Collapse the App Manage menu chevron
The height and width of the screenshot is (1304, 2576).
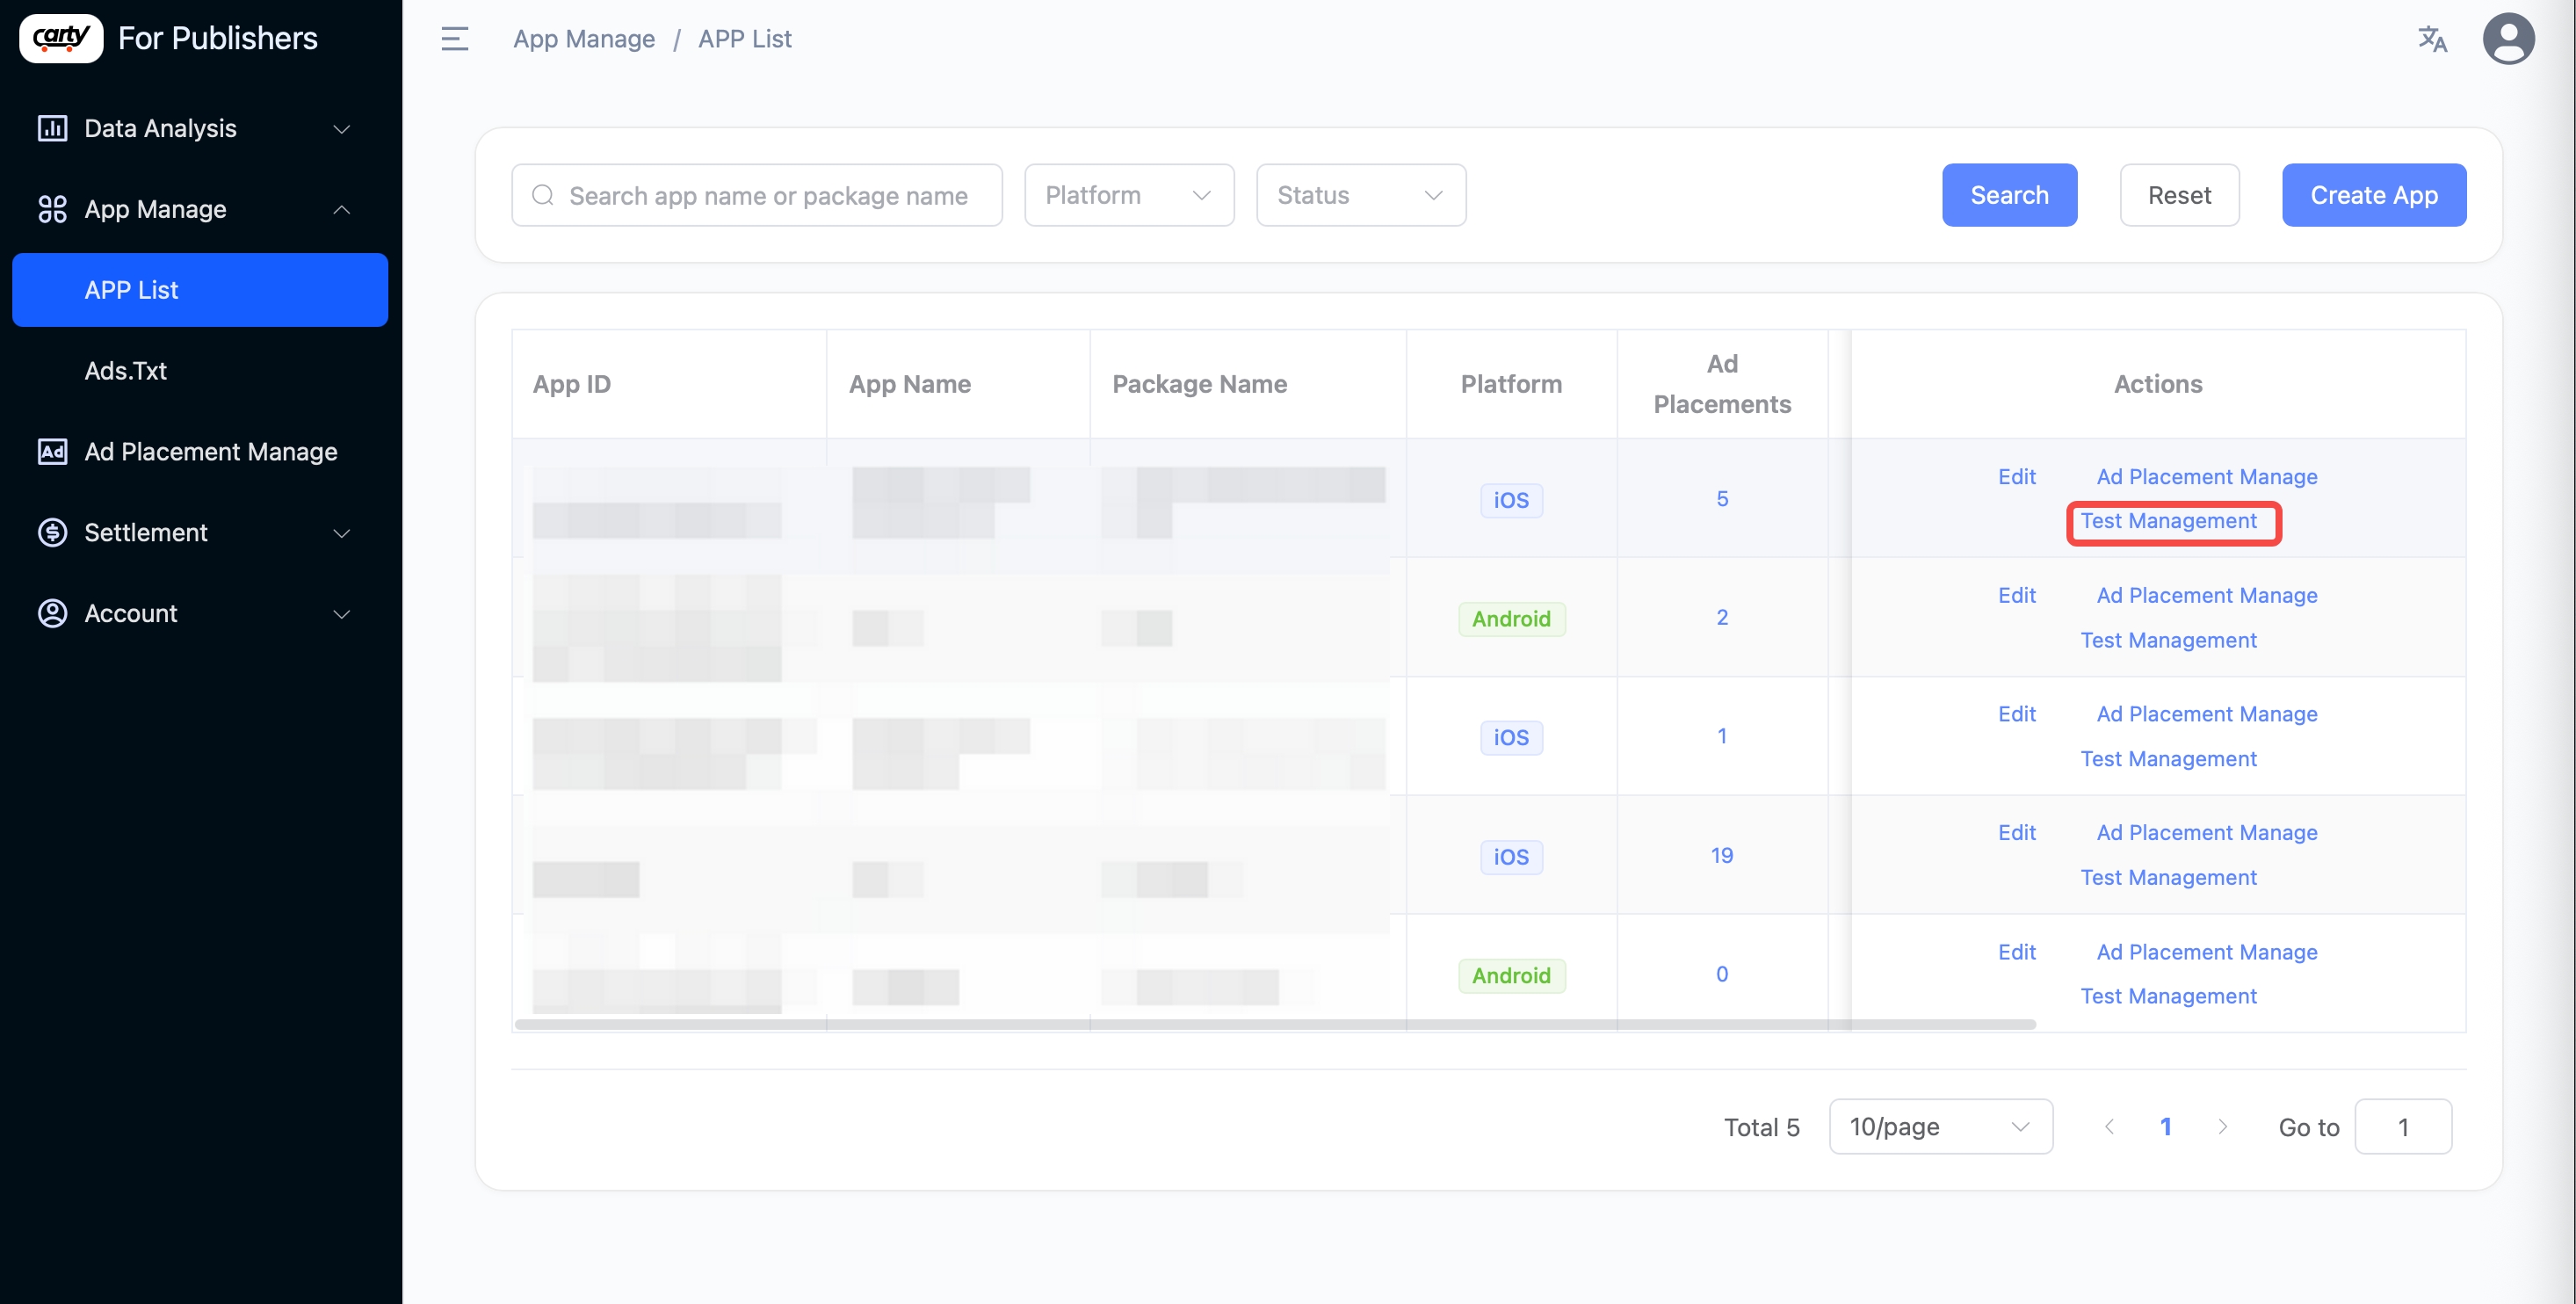click(341, 209)
